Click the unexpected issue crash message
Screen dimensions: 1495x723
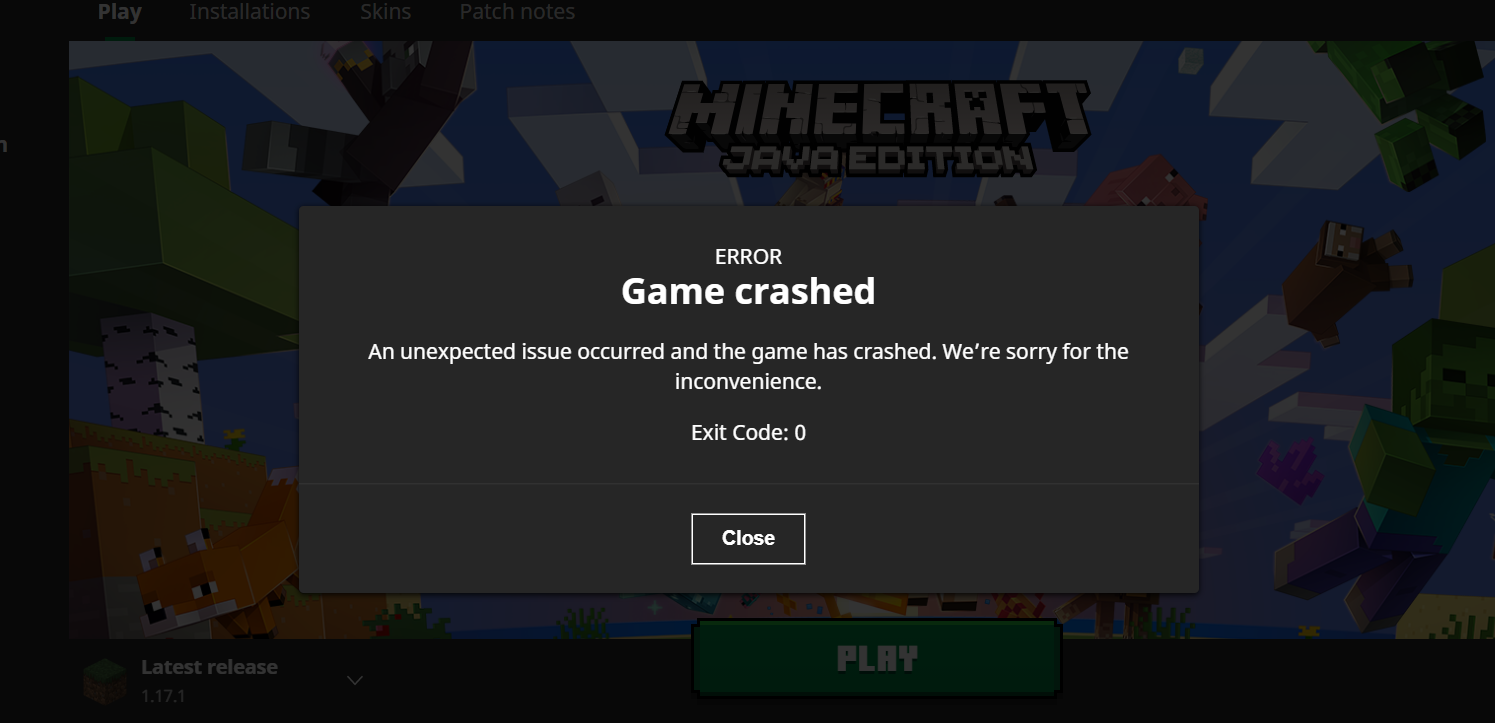pos(748,366)
